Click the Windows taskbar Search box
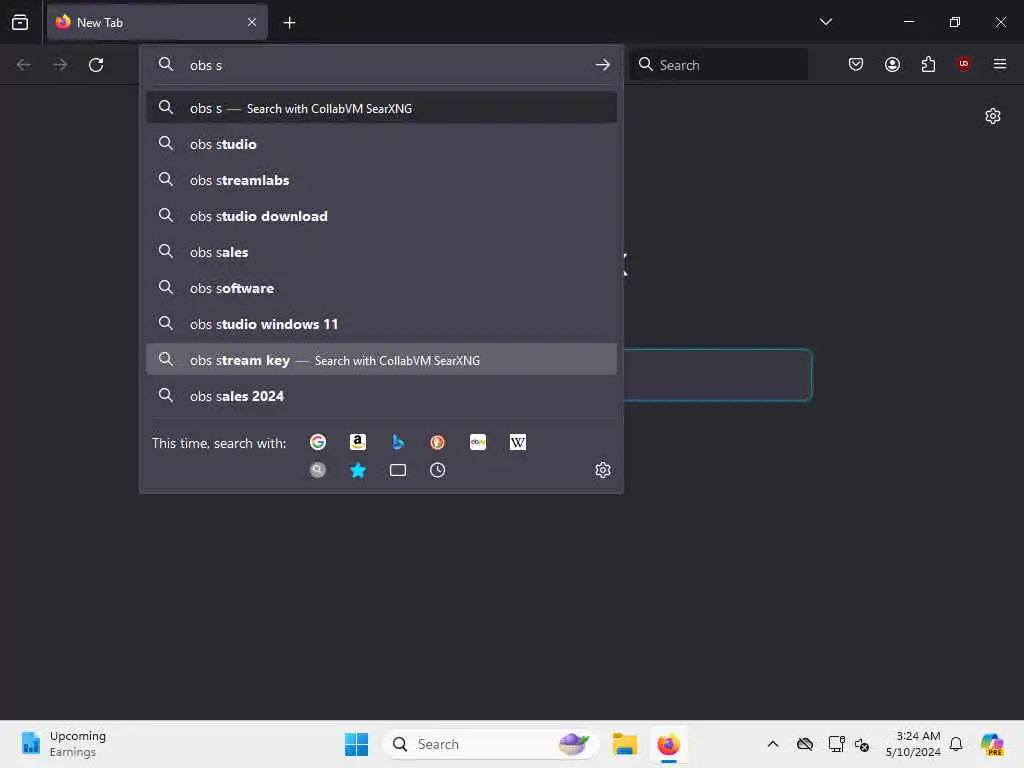The image size is (1024, 768). point(490,744)
